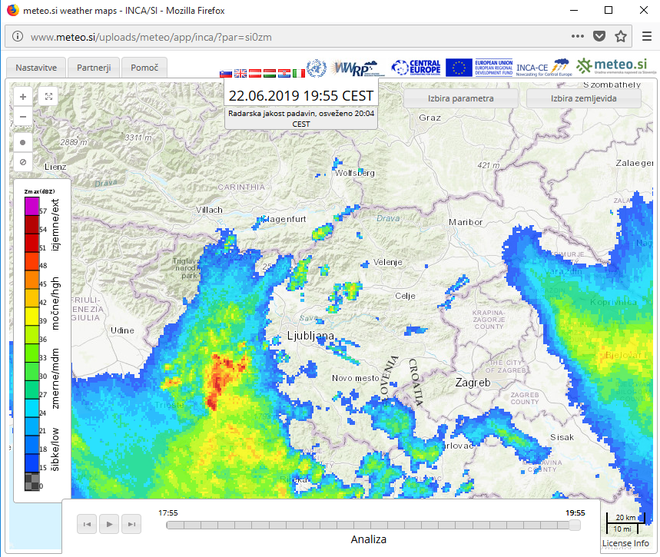This screenshot has width=660, height=557.
Task: Save page to Pocket icon
Action: click(599, 36)
